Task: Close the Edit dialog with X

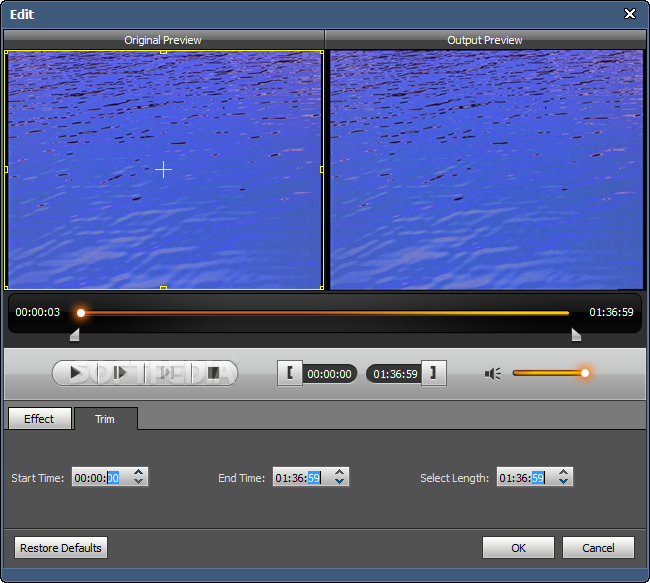Action: point(630,14)
